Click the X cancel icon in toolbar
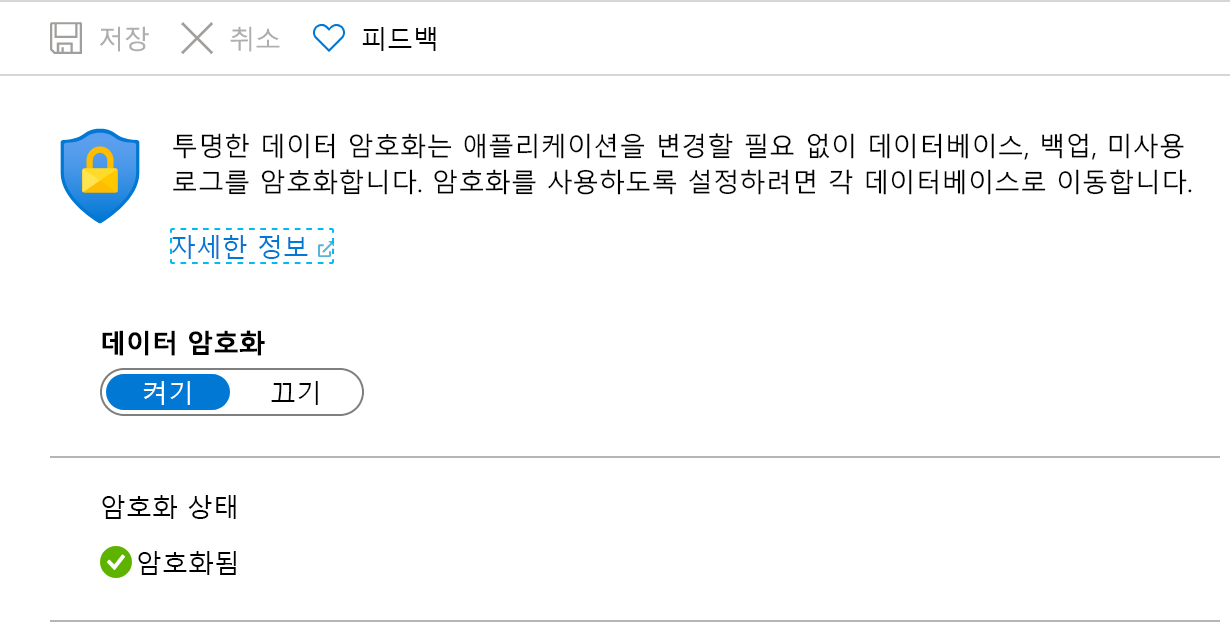 [197, 38]
